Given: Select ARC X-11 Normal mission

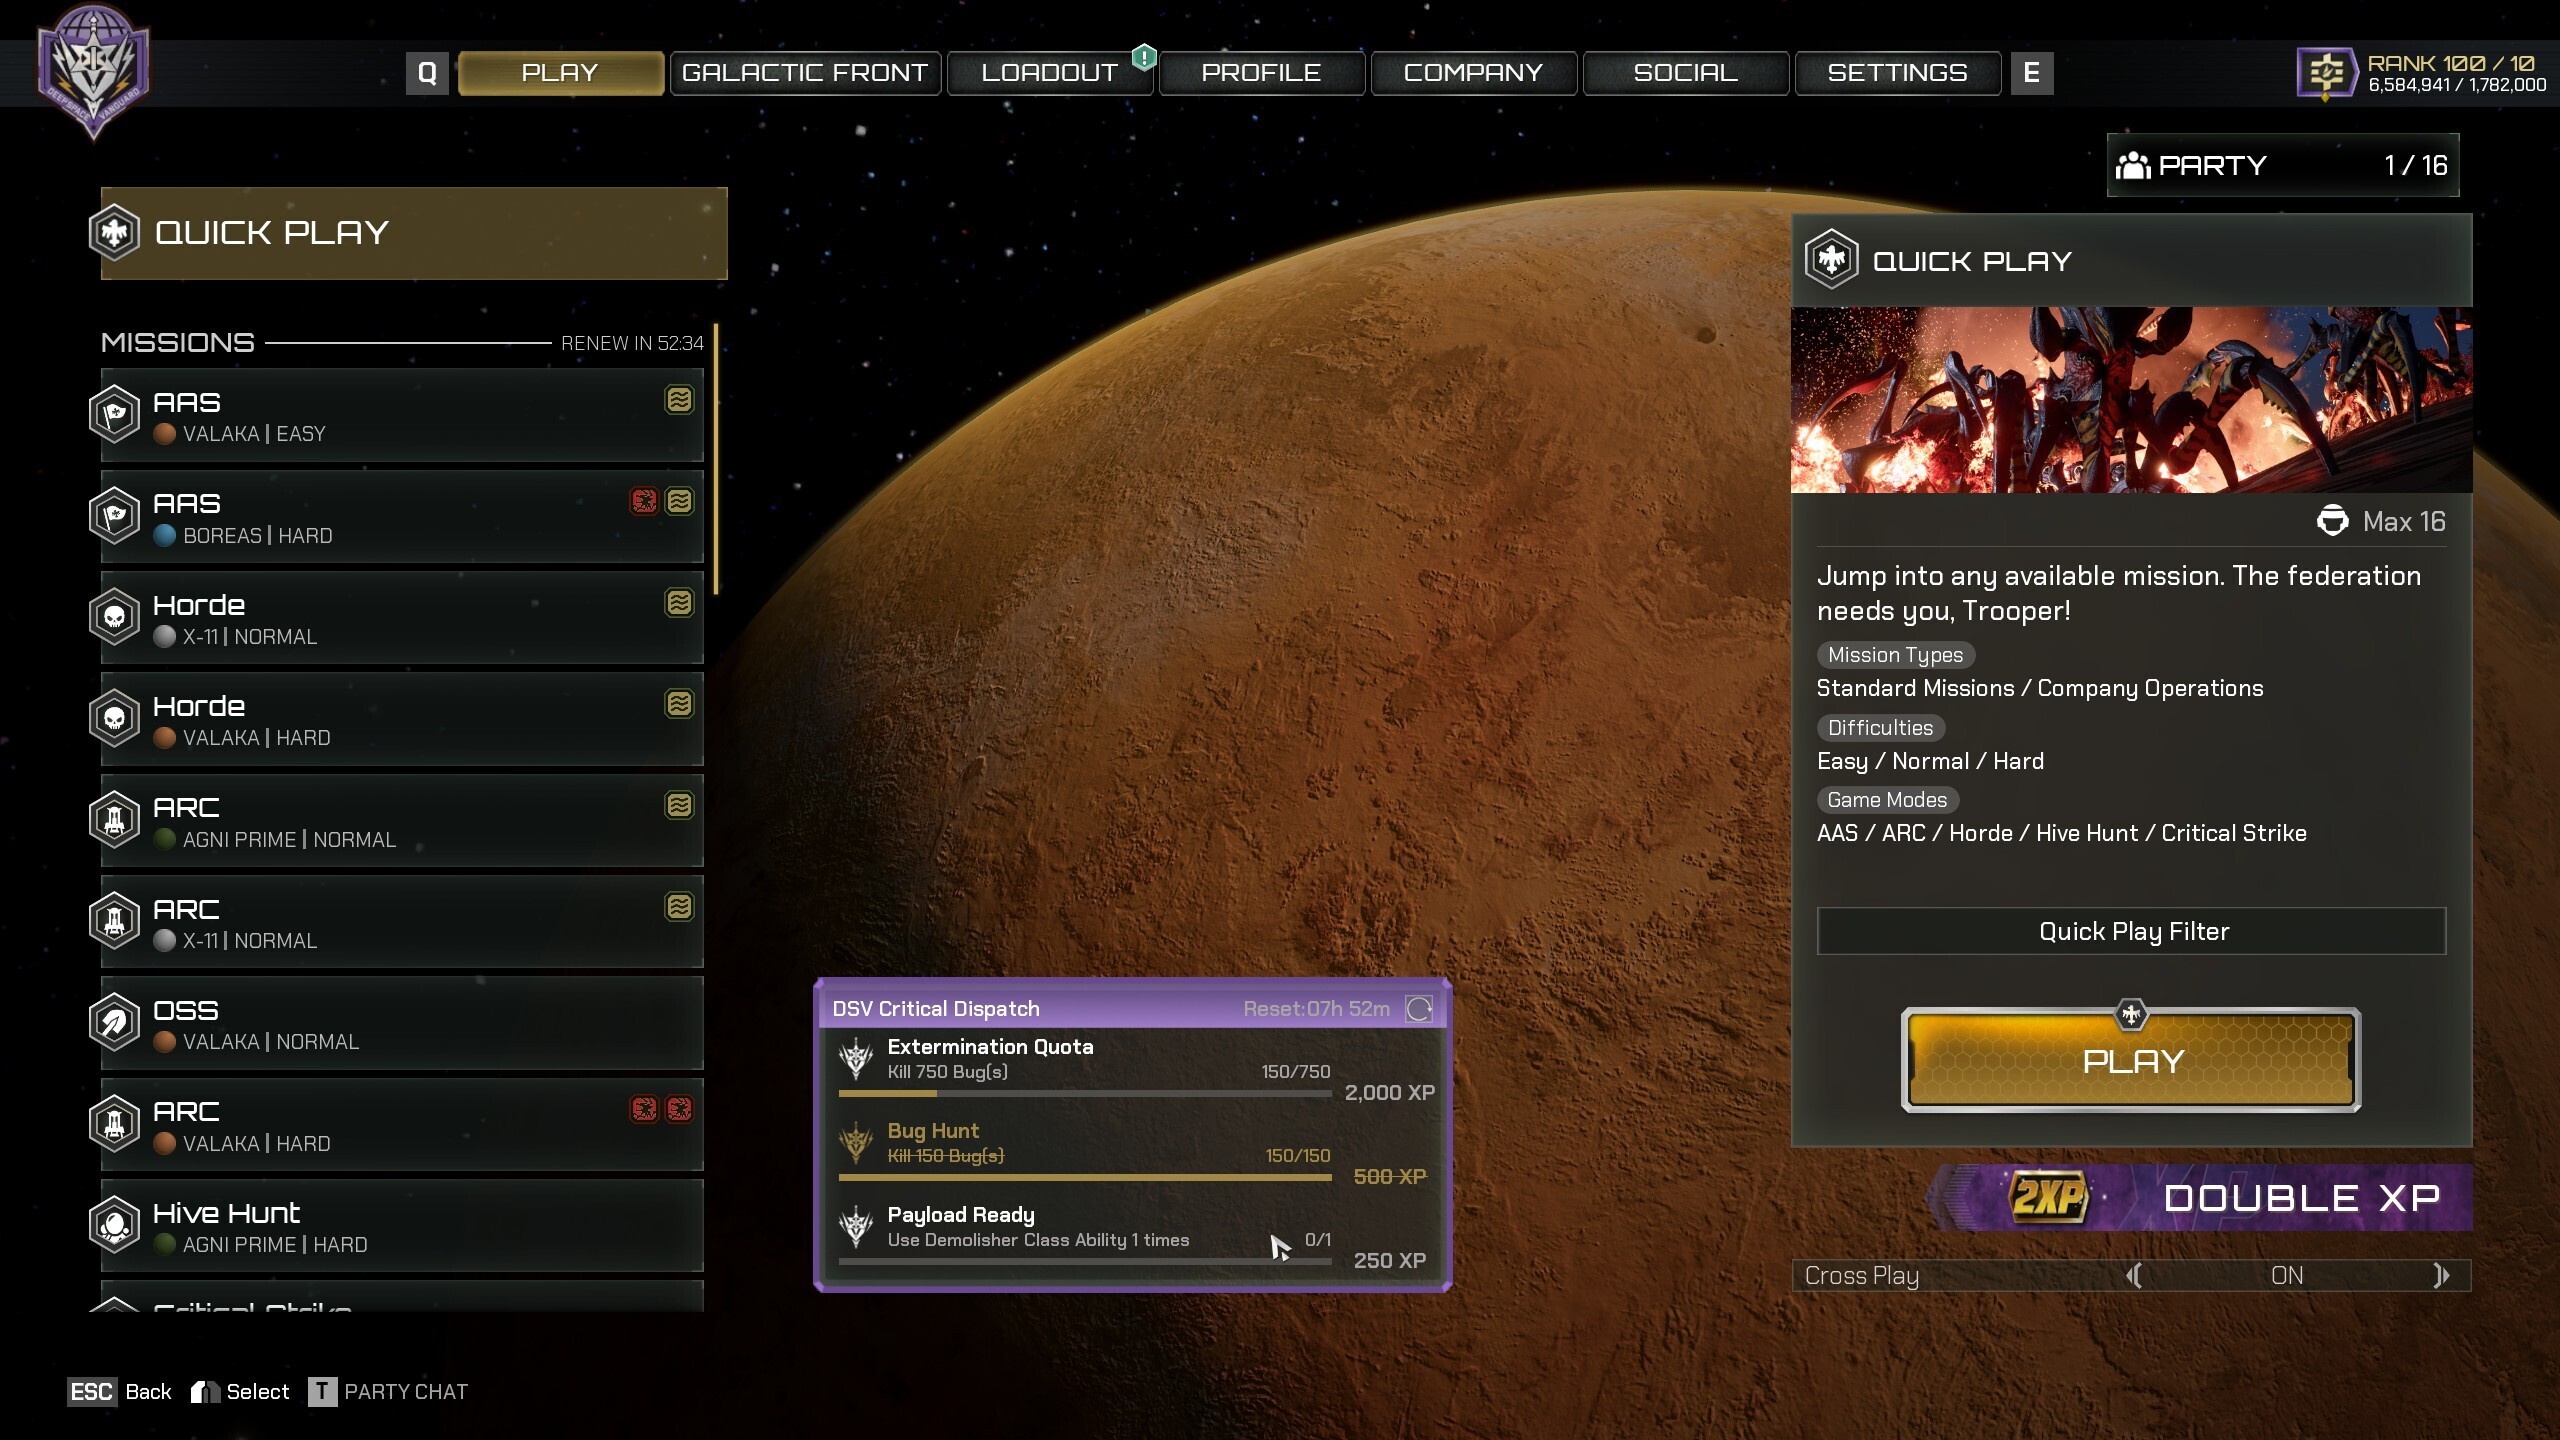Looking at the screenshot, I should [402, 922].
